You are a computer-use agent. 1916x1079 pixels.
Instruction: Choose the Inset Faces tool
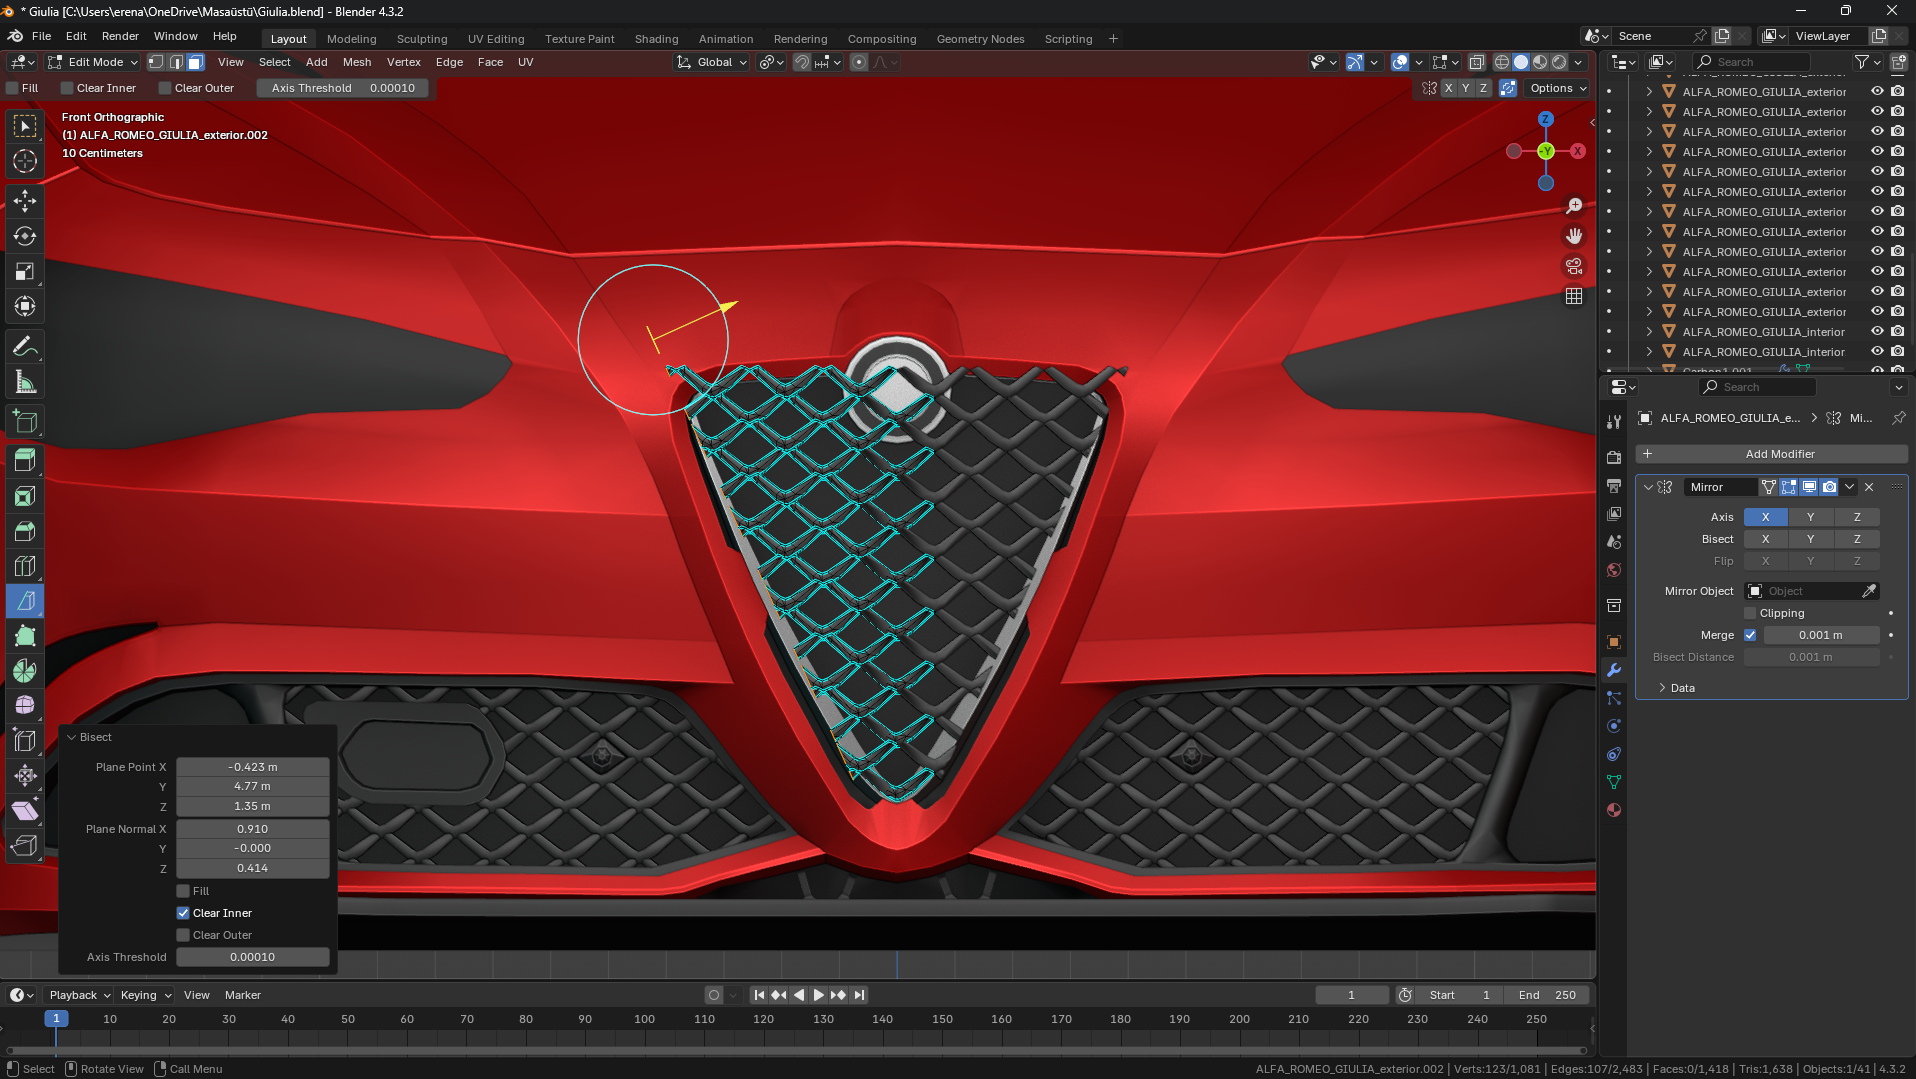click(25, 496)
